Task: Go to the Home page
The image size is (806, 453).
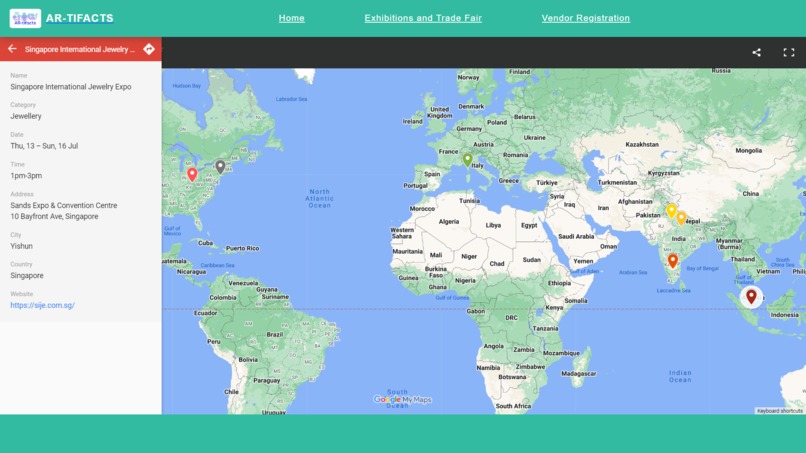Action: coord(291,18)
